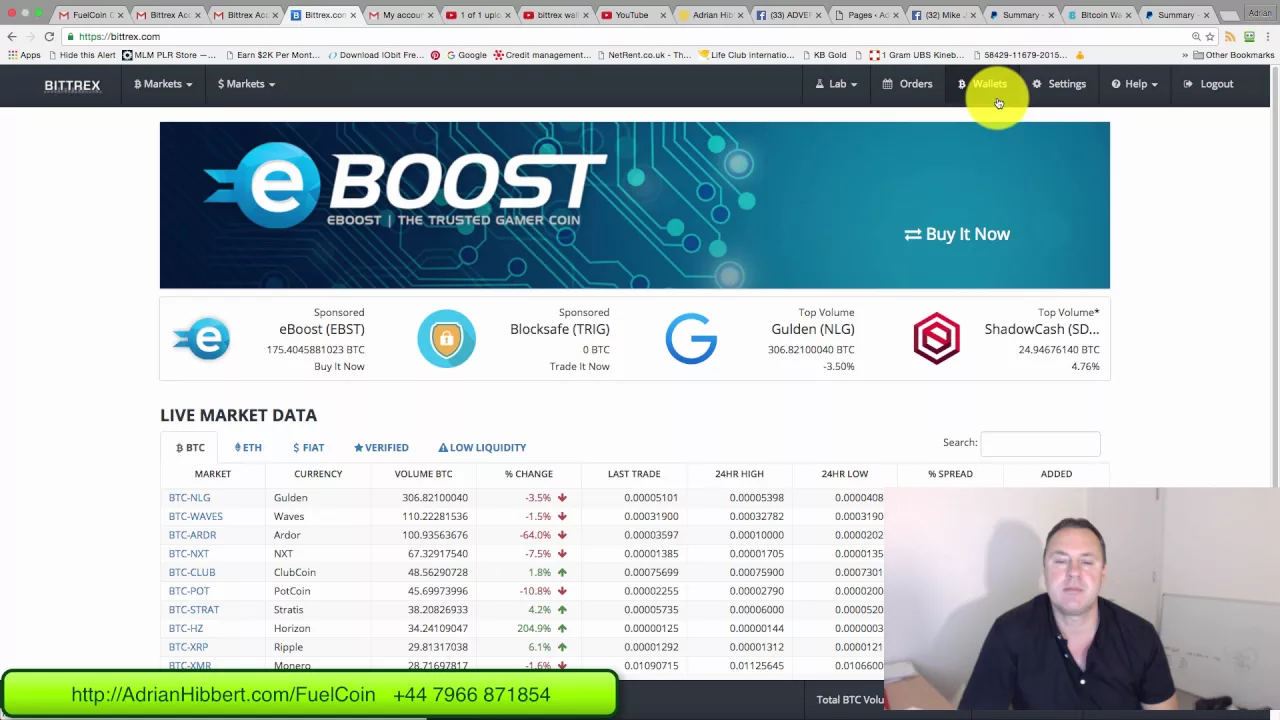Sort by 24HR HIGH column header
This screenshot has height=720, width=1280.
click(x=739, y=474)
